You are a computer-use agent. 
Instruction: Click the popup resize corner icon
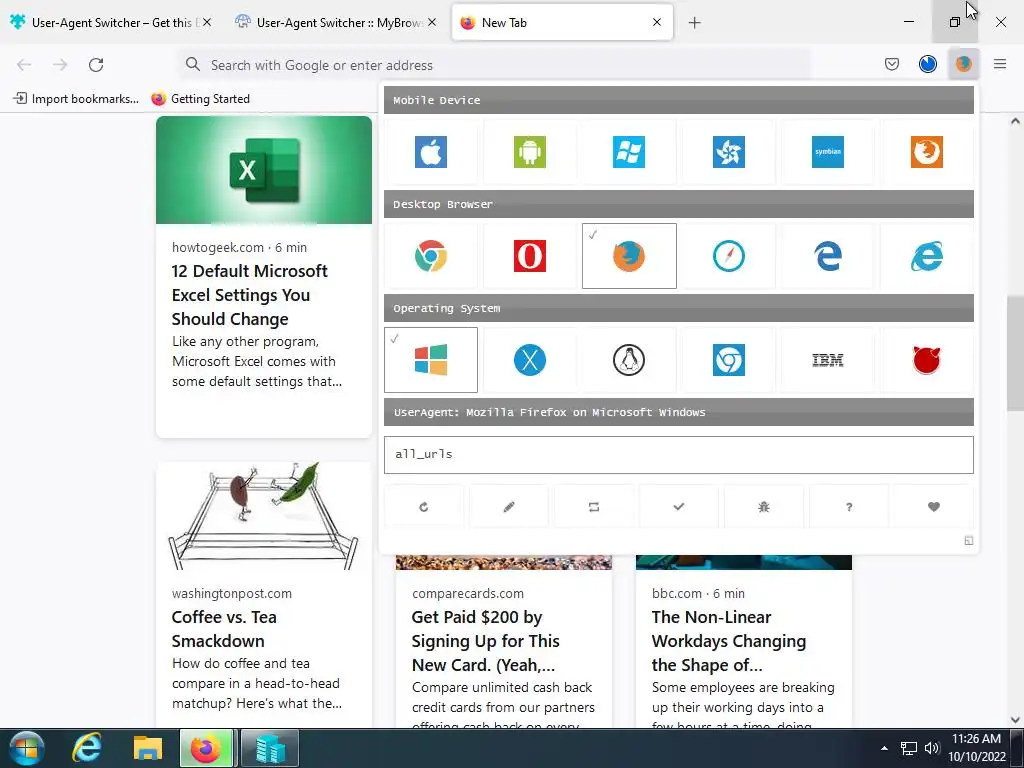968,541
